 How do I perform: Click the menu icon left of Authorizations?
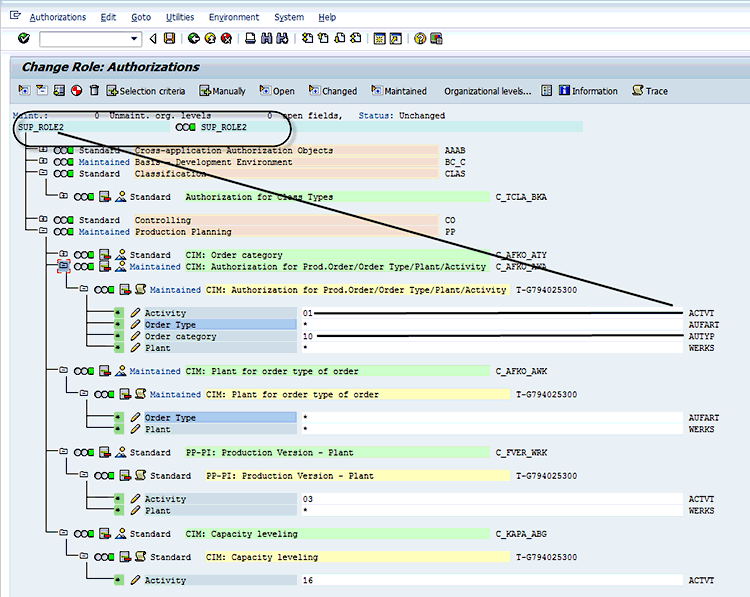15,16
